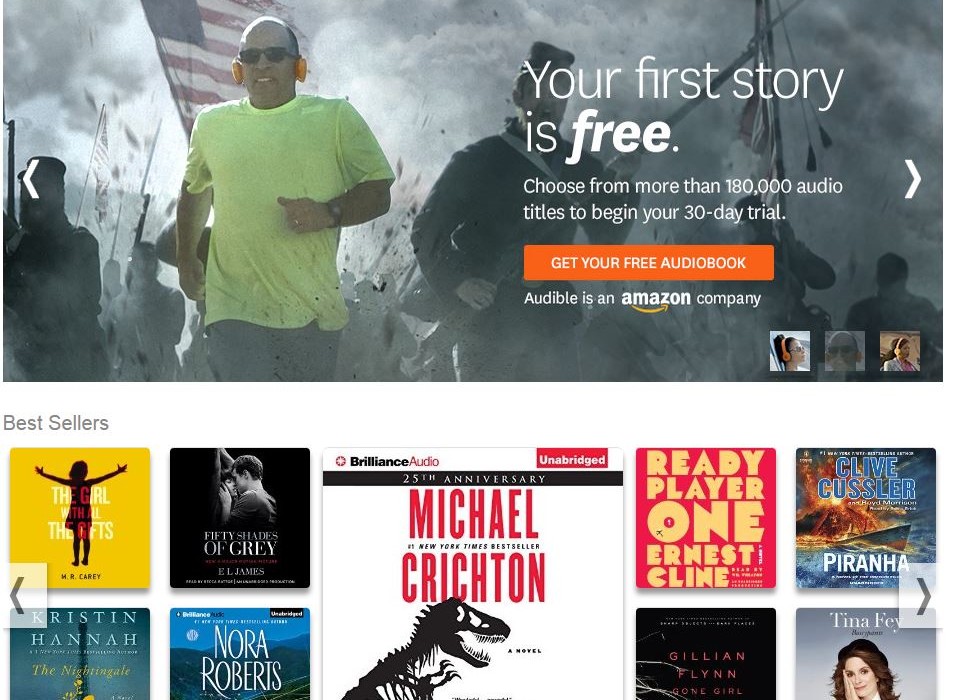Click the Amazon logo in banner
957x700 pixels.
click(655, 300)
